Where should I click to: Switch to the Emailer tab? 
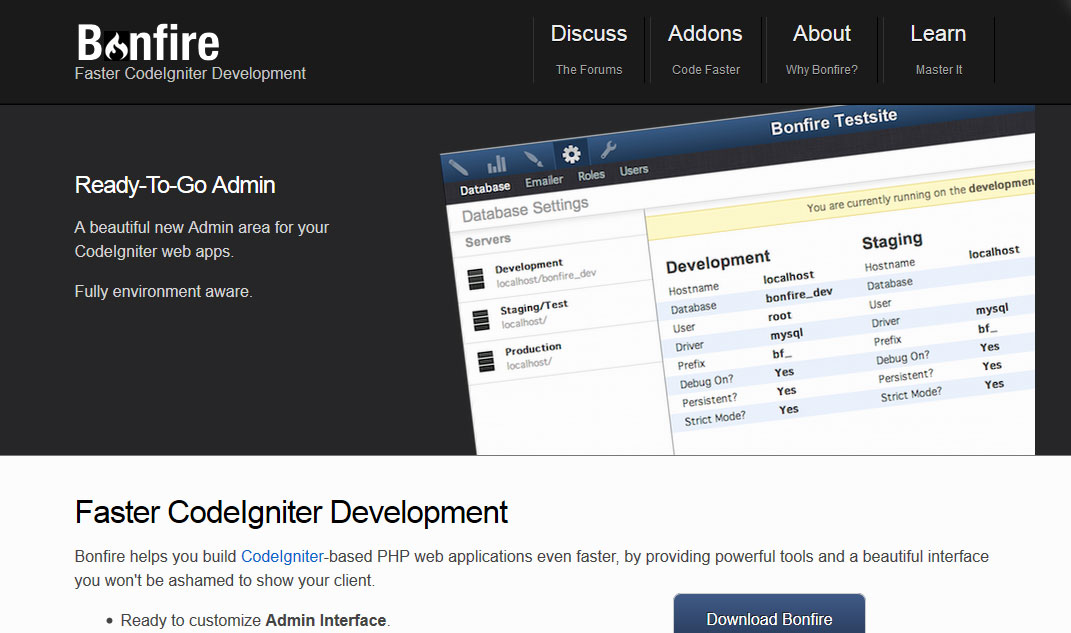tap(544, 181)
